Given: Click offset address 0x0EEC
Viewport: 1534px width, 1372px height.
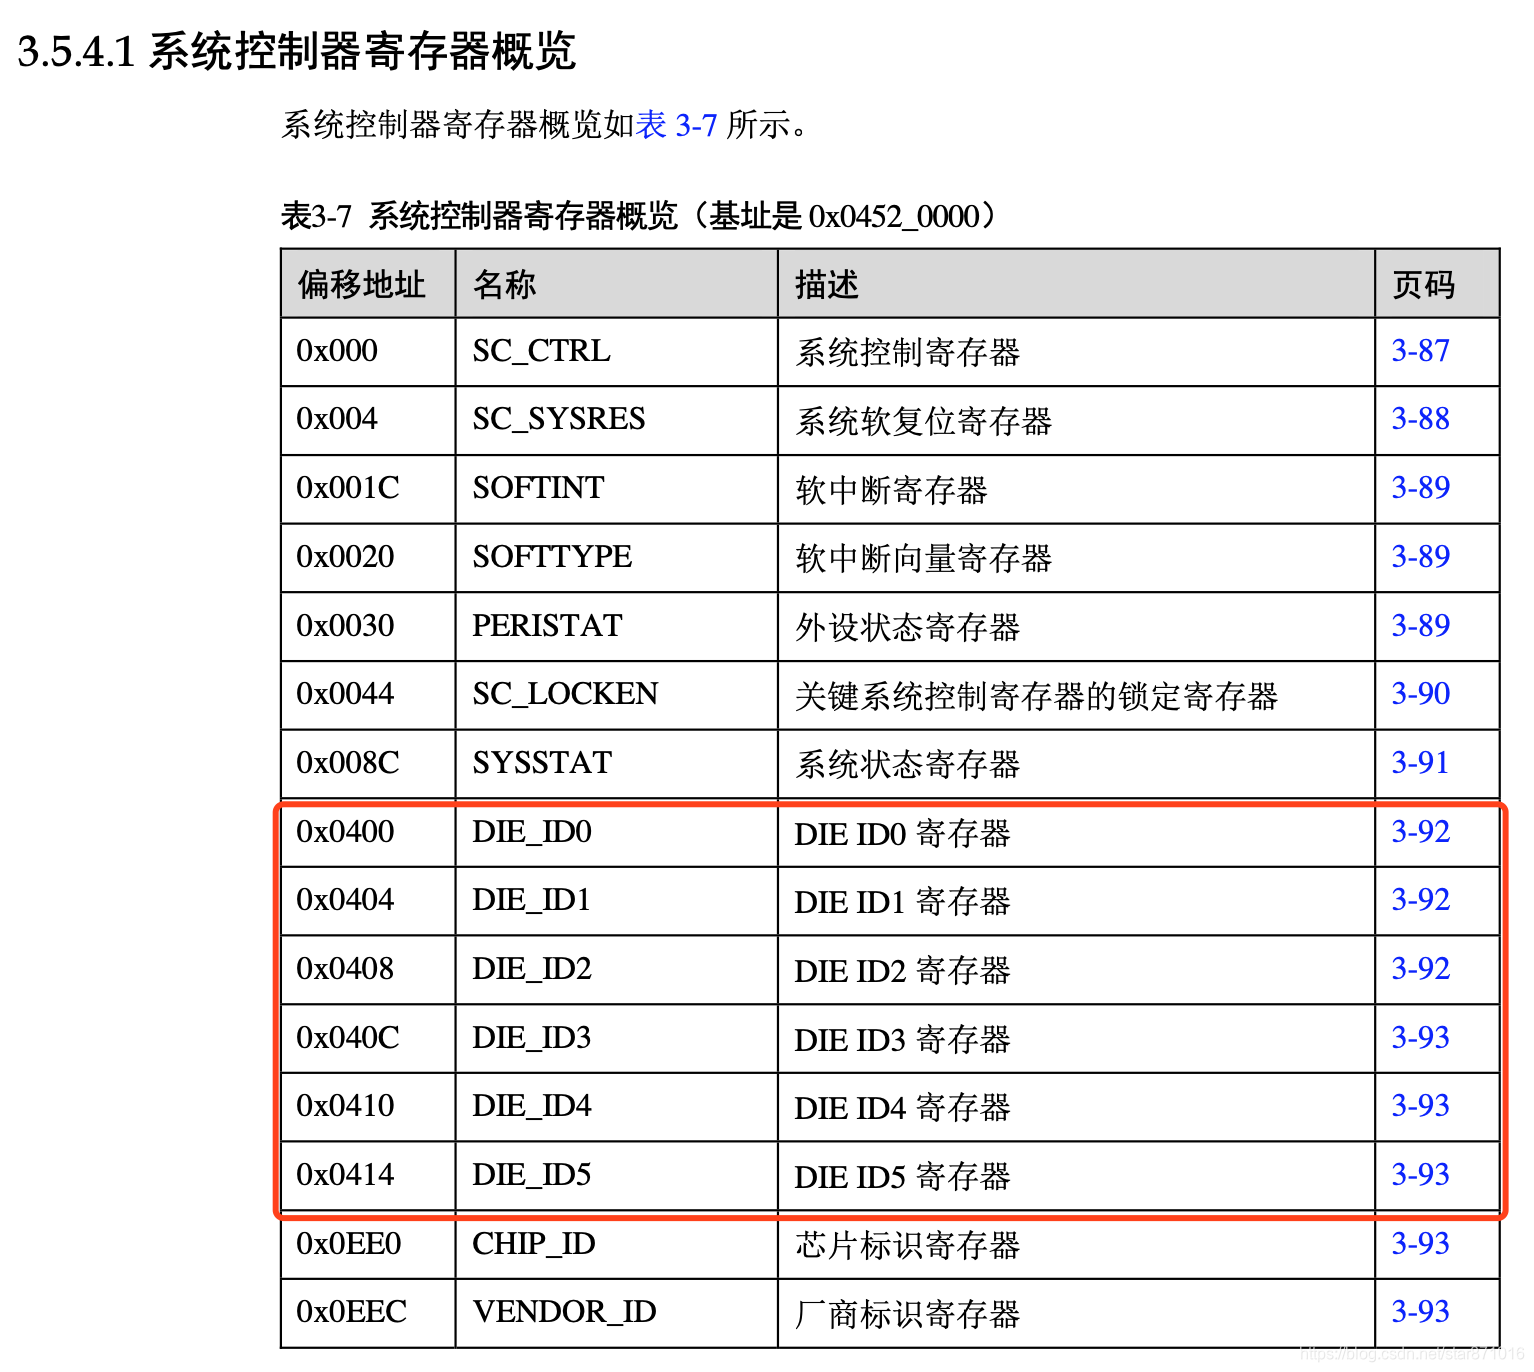Looking at the screenshot, I should tap(351, 1312).
